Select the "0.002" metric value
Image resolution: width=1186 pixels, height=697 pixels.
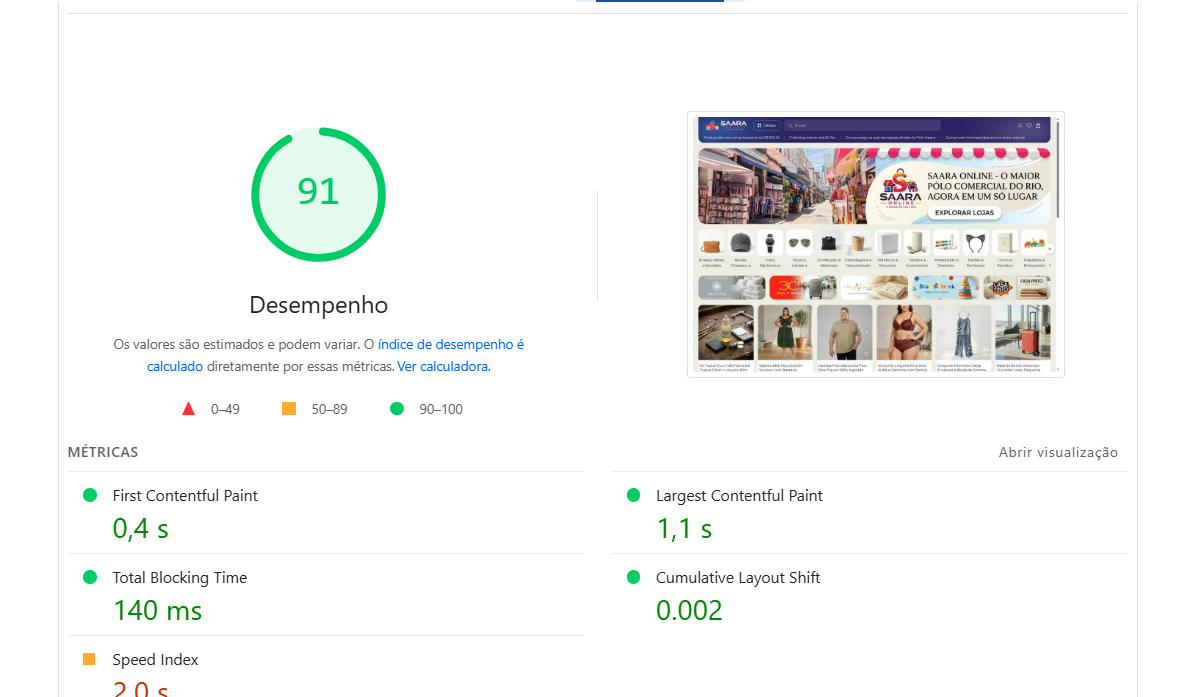pyautogui.click(x=689, y=610)
